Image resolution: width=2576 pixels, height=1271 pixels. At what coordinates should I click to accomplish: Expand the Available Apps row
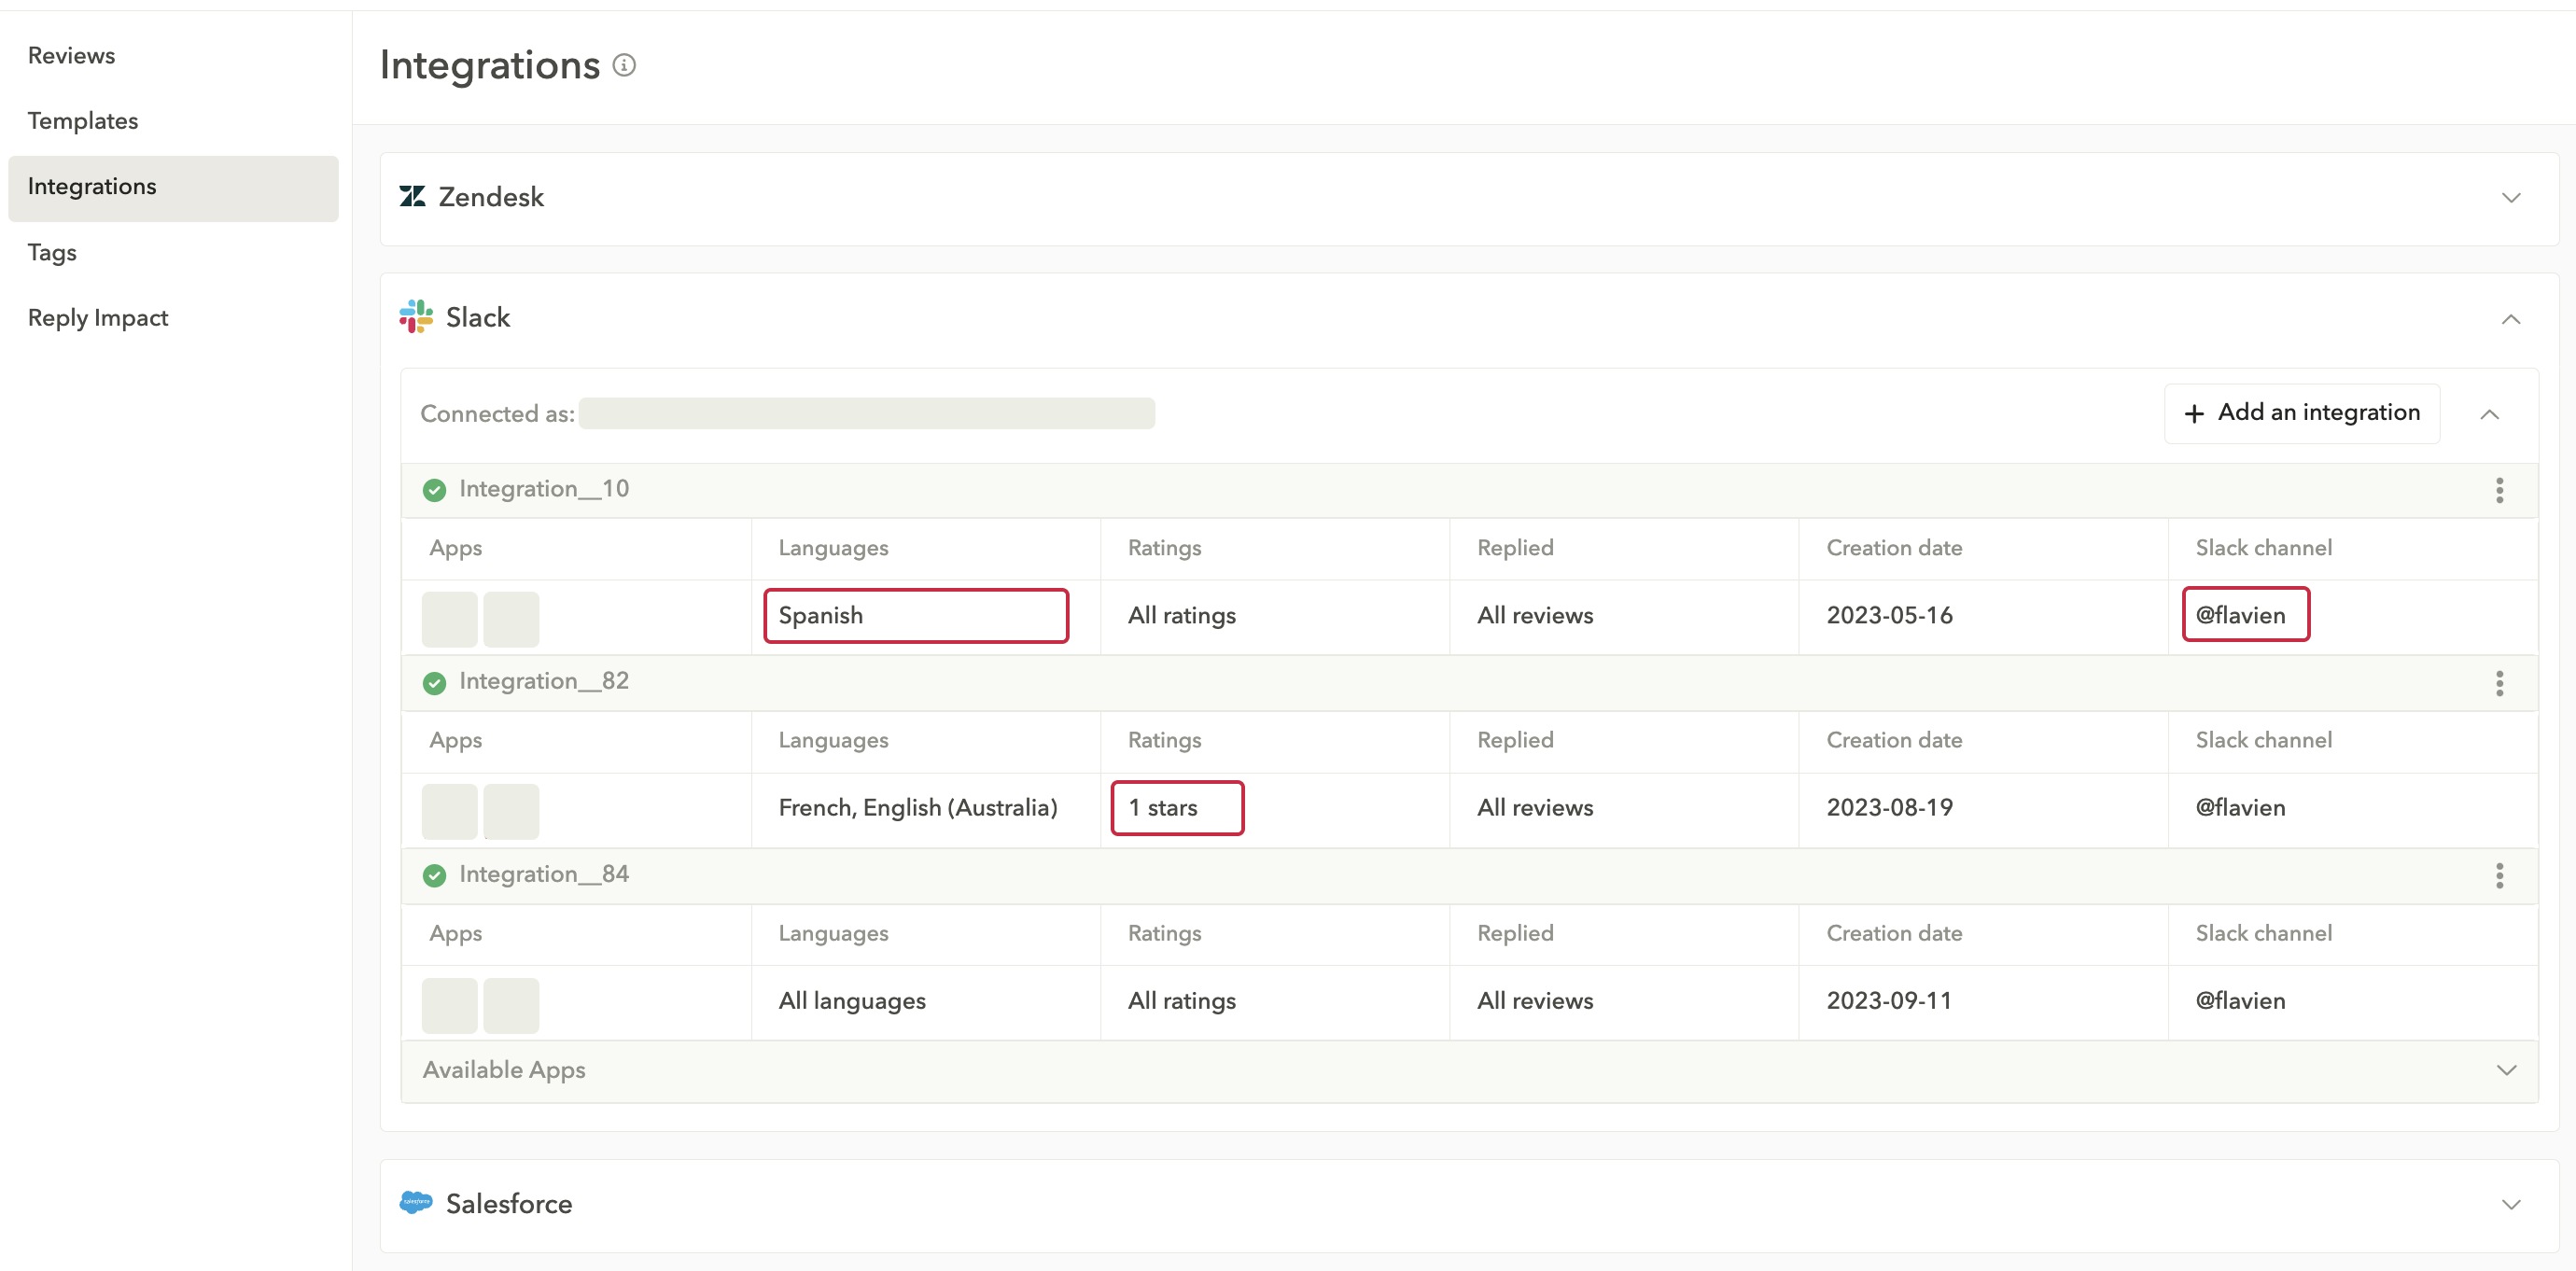[2505, 1070]
